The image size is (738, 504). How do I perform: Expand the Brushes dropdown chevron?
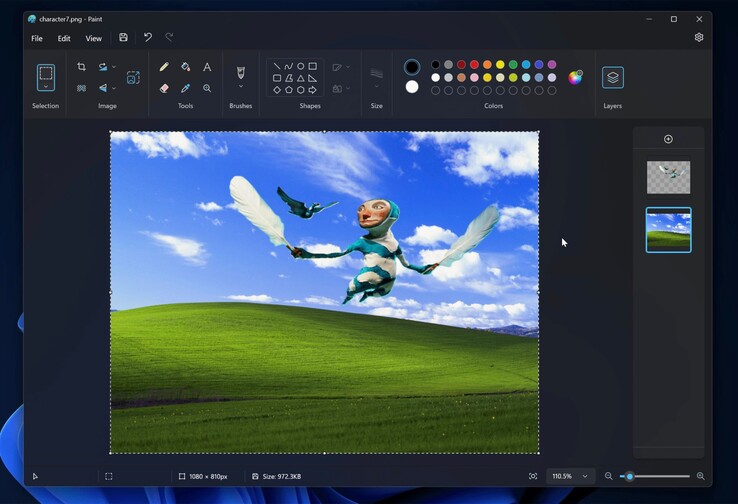(x=241, y=87)
